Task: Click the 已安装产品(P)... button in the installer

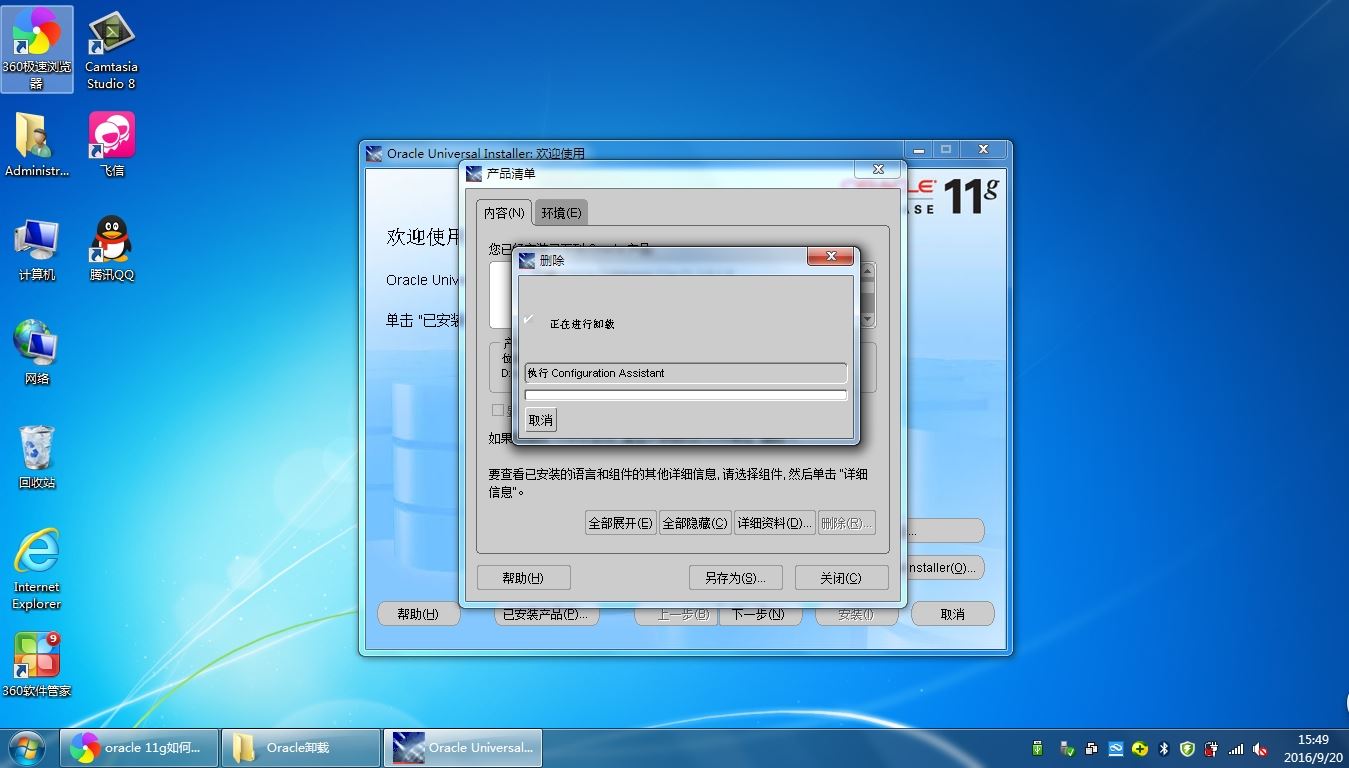Action: [x=546, y=614]
